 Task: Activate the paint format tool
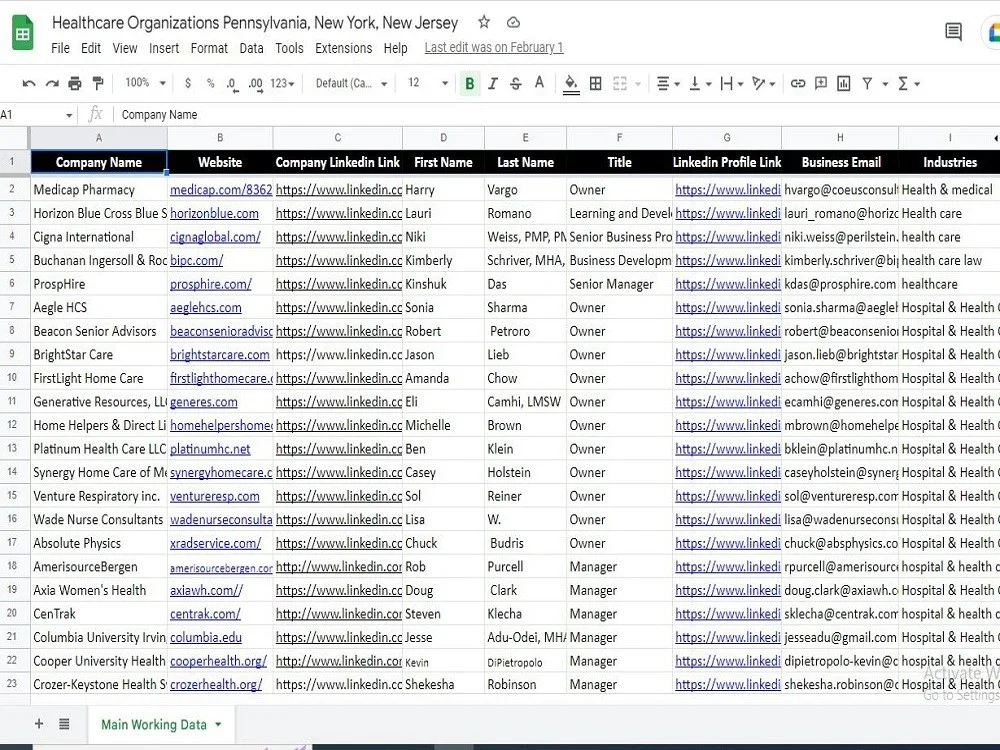click(98, 84)
